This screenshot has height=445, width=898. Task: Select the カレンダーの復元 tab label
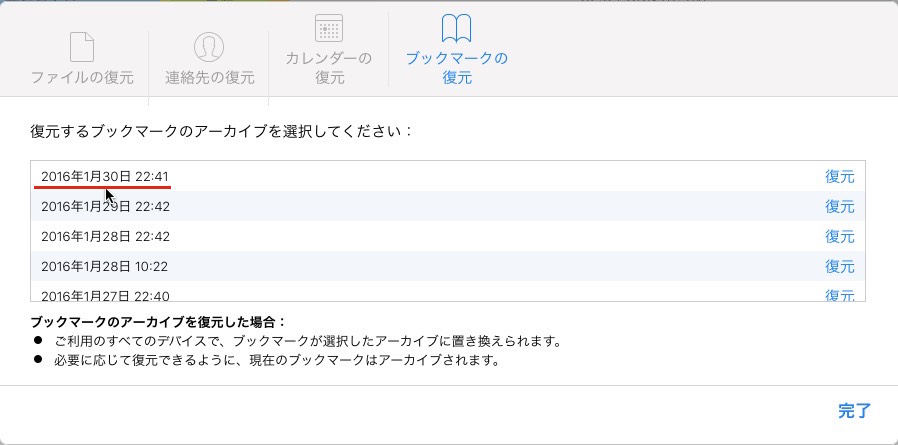pyautogui.click(x=329, y=67)
